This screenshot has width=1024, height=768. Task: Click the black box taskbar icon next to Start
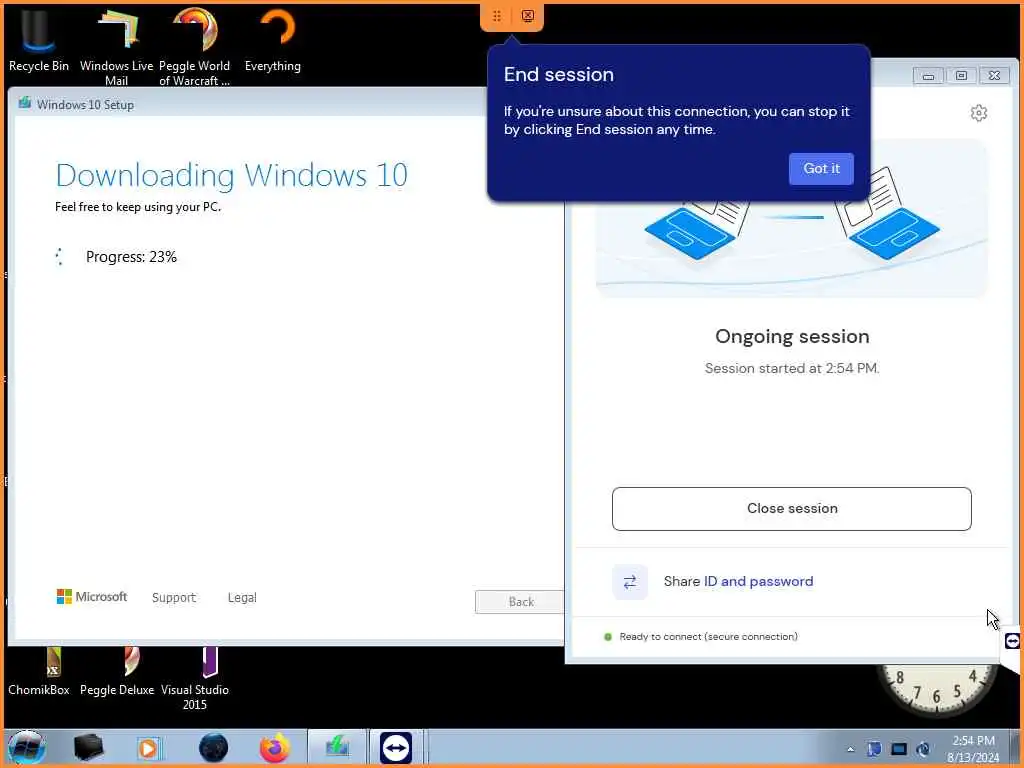pos(88,748)
